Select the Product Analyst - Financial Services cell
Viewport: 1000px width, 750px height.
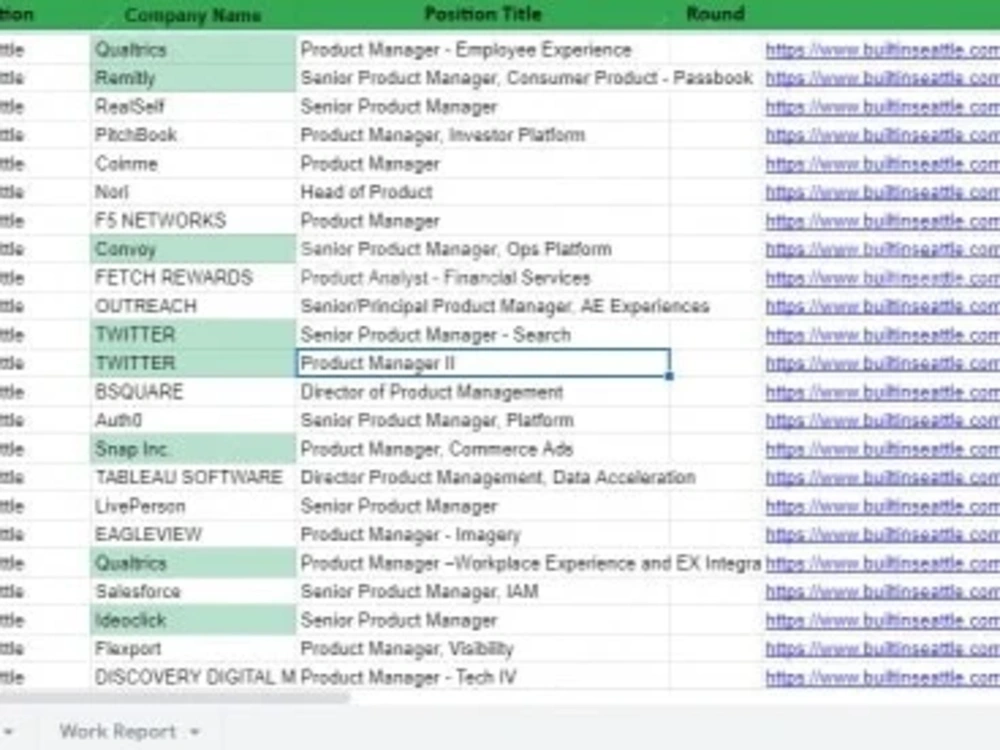coord(483,278)
